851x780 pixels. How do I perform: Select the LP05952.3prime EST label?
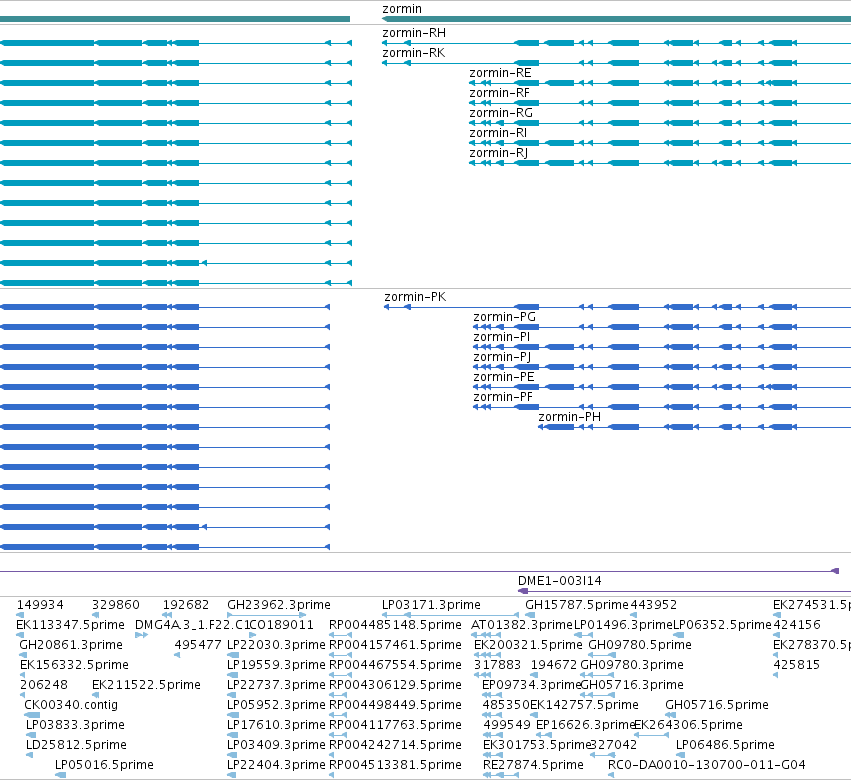tap(276, 705)
